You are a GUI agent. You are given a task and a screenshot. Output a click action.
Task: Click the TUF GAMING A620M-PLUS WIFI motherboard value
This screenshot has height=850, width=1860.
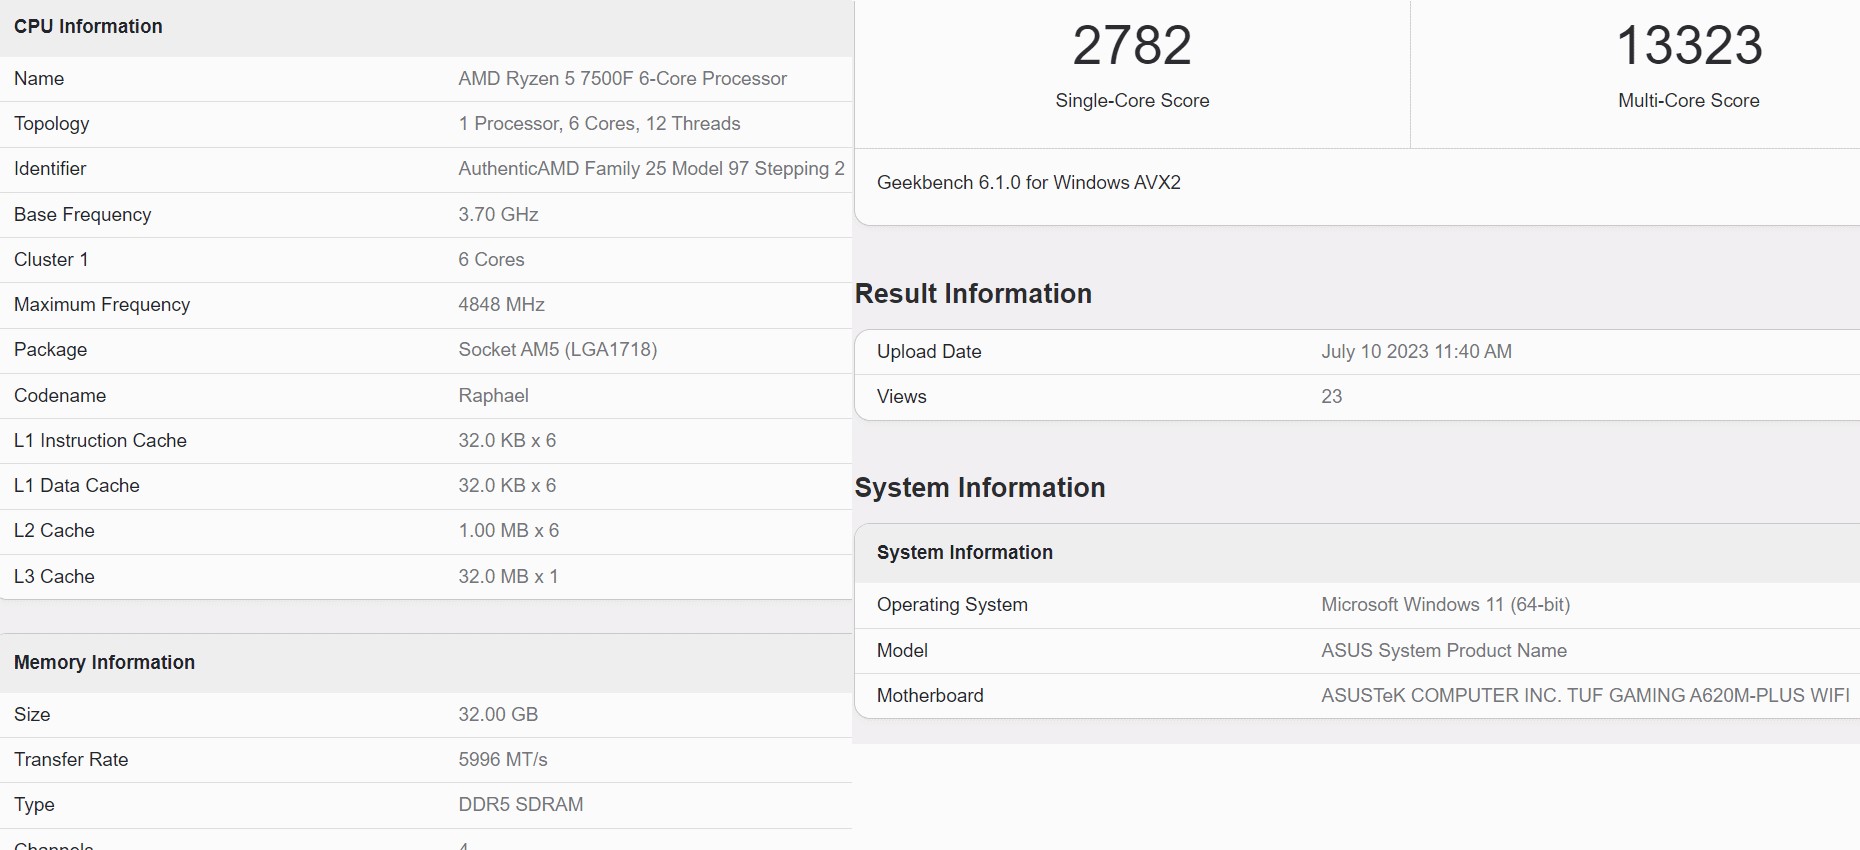pos(1584,696)
